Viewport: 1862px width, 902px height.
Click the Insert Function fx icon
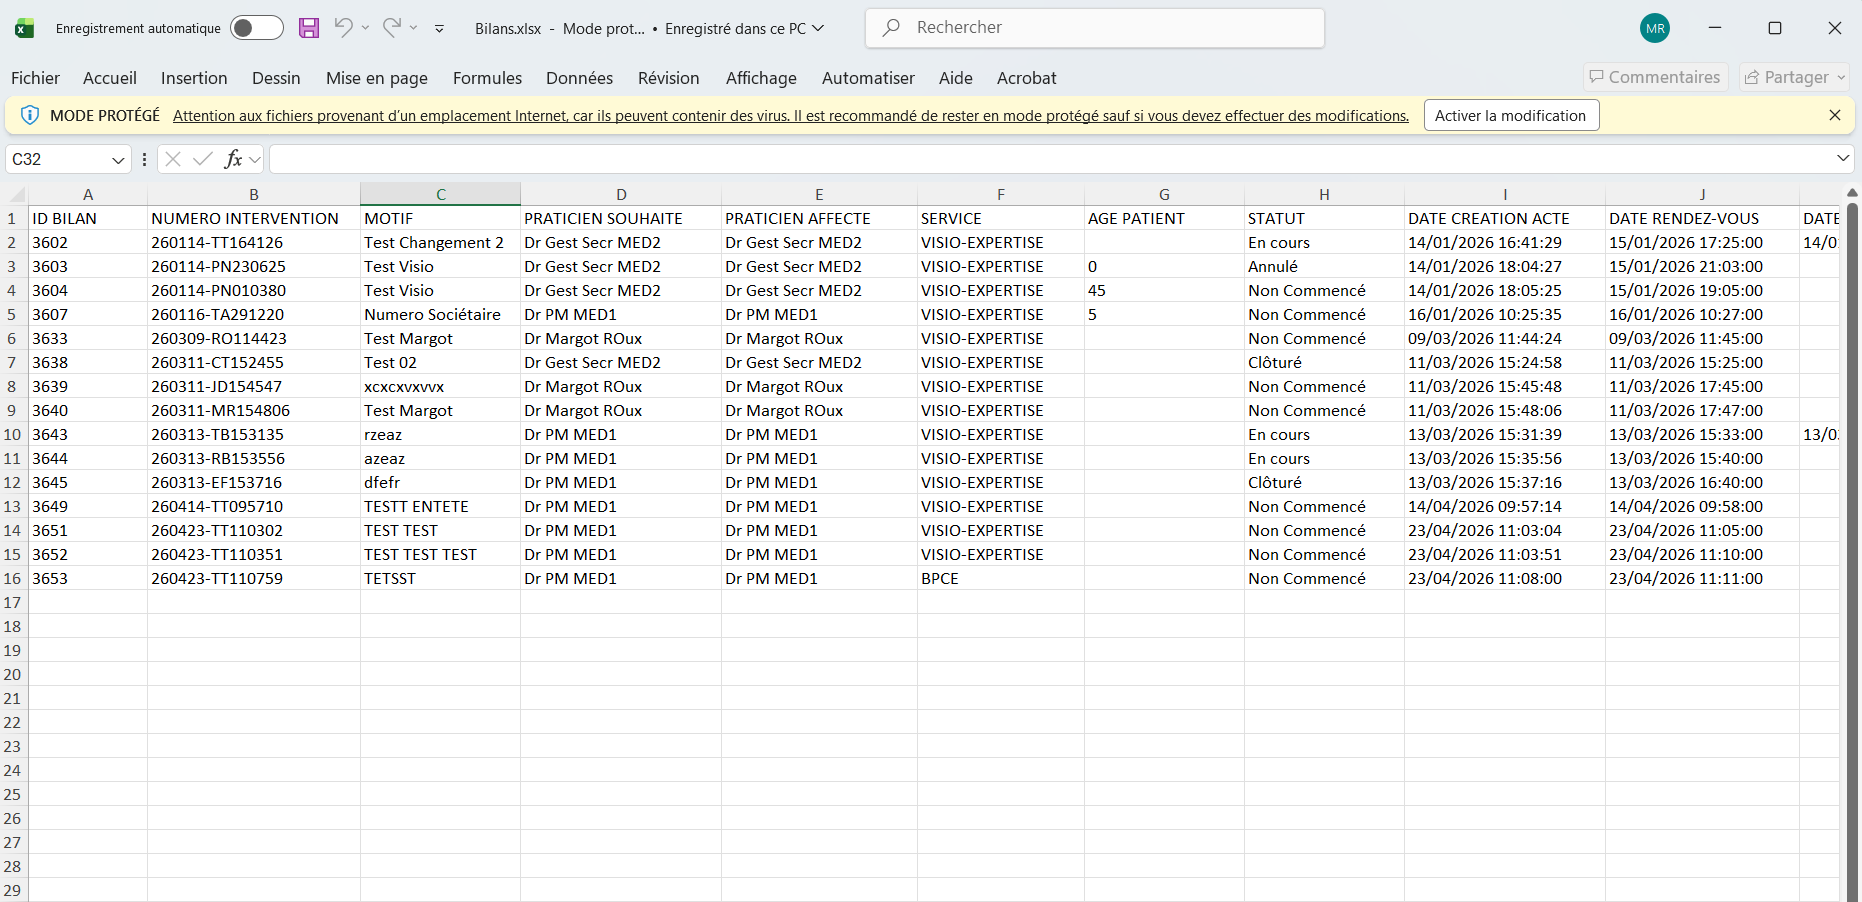(233, 159)
